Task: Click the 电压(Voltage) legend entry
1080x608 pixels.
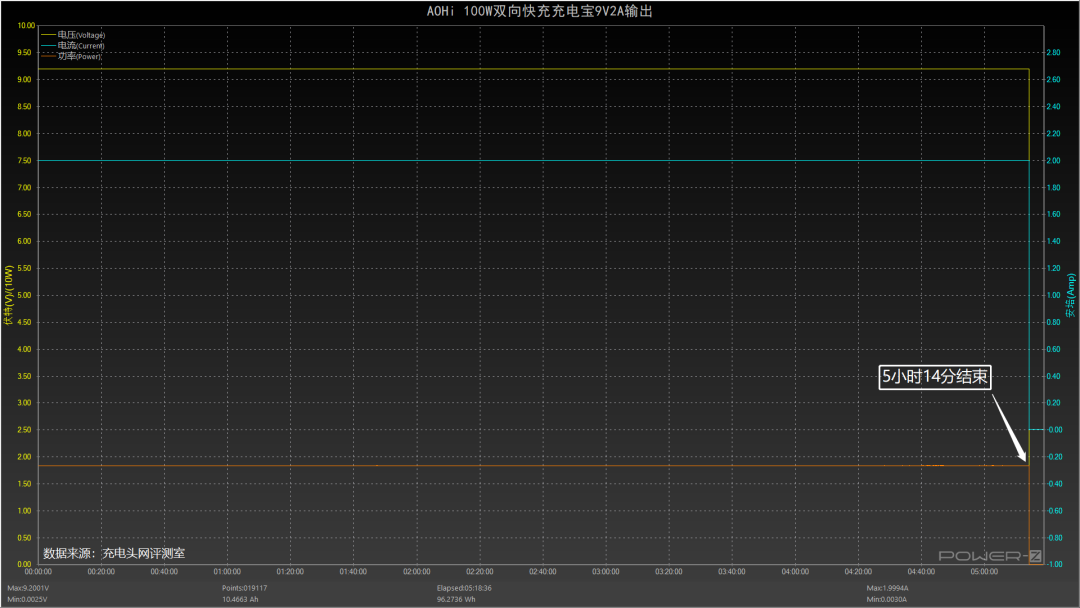Action: tap(73, 34)
